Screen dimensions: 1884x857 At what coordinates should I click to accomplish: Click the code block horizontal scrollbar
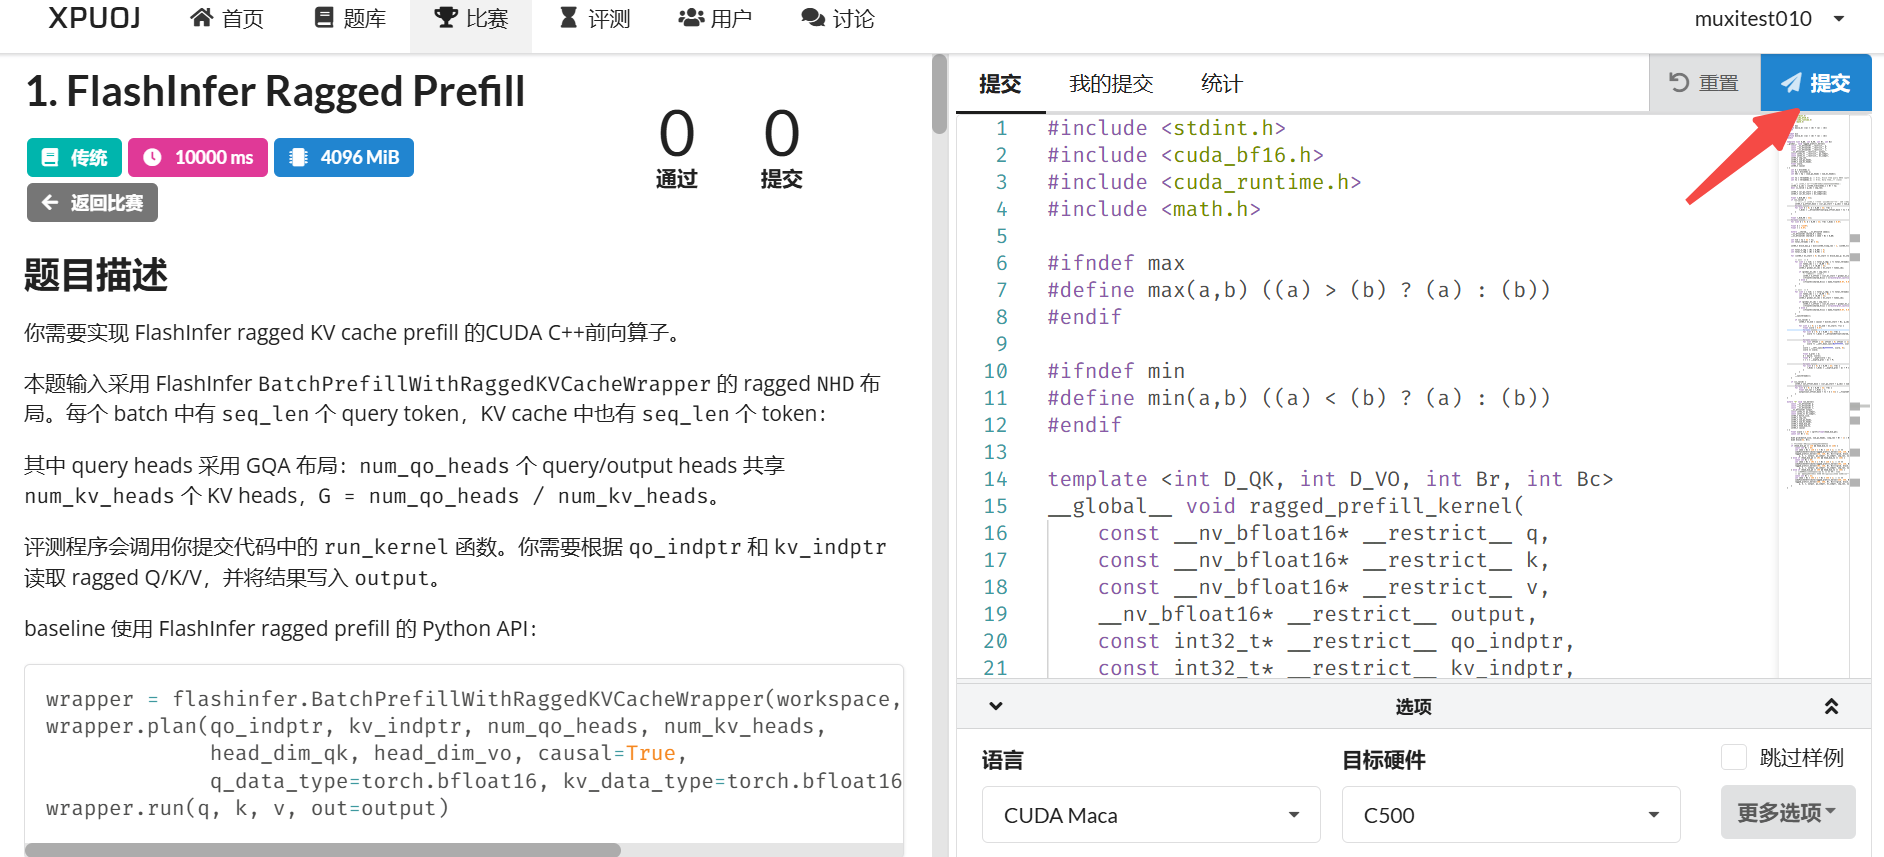point(323,850)
